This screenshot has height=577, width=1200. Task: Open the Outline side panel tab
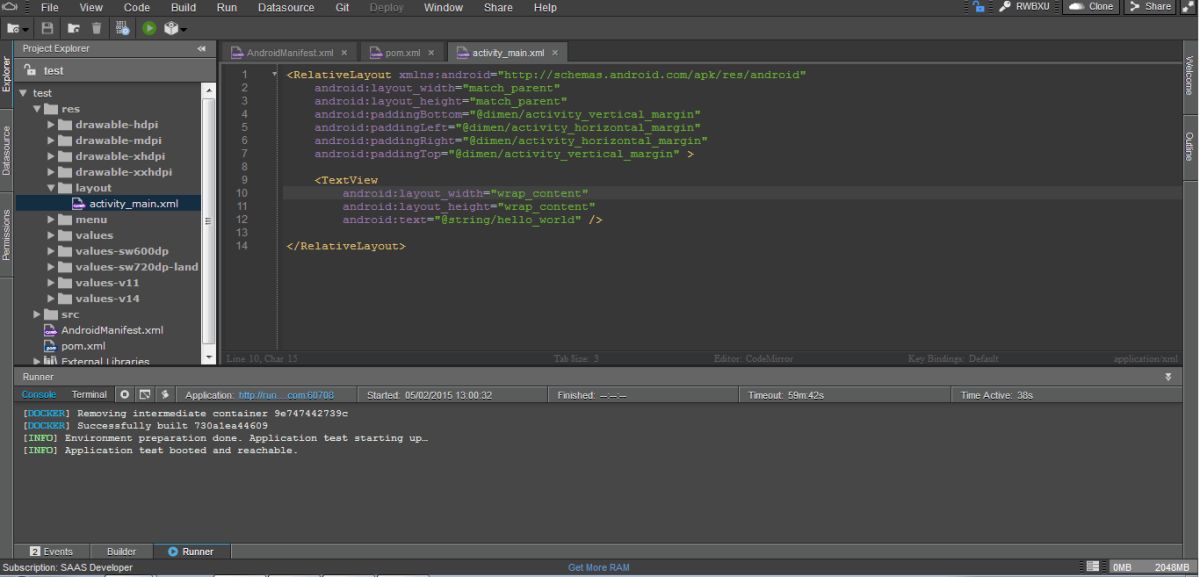pyautogui.click(x=1190, y=147)
